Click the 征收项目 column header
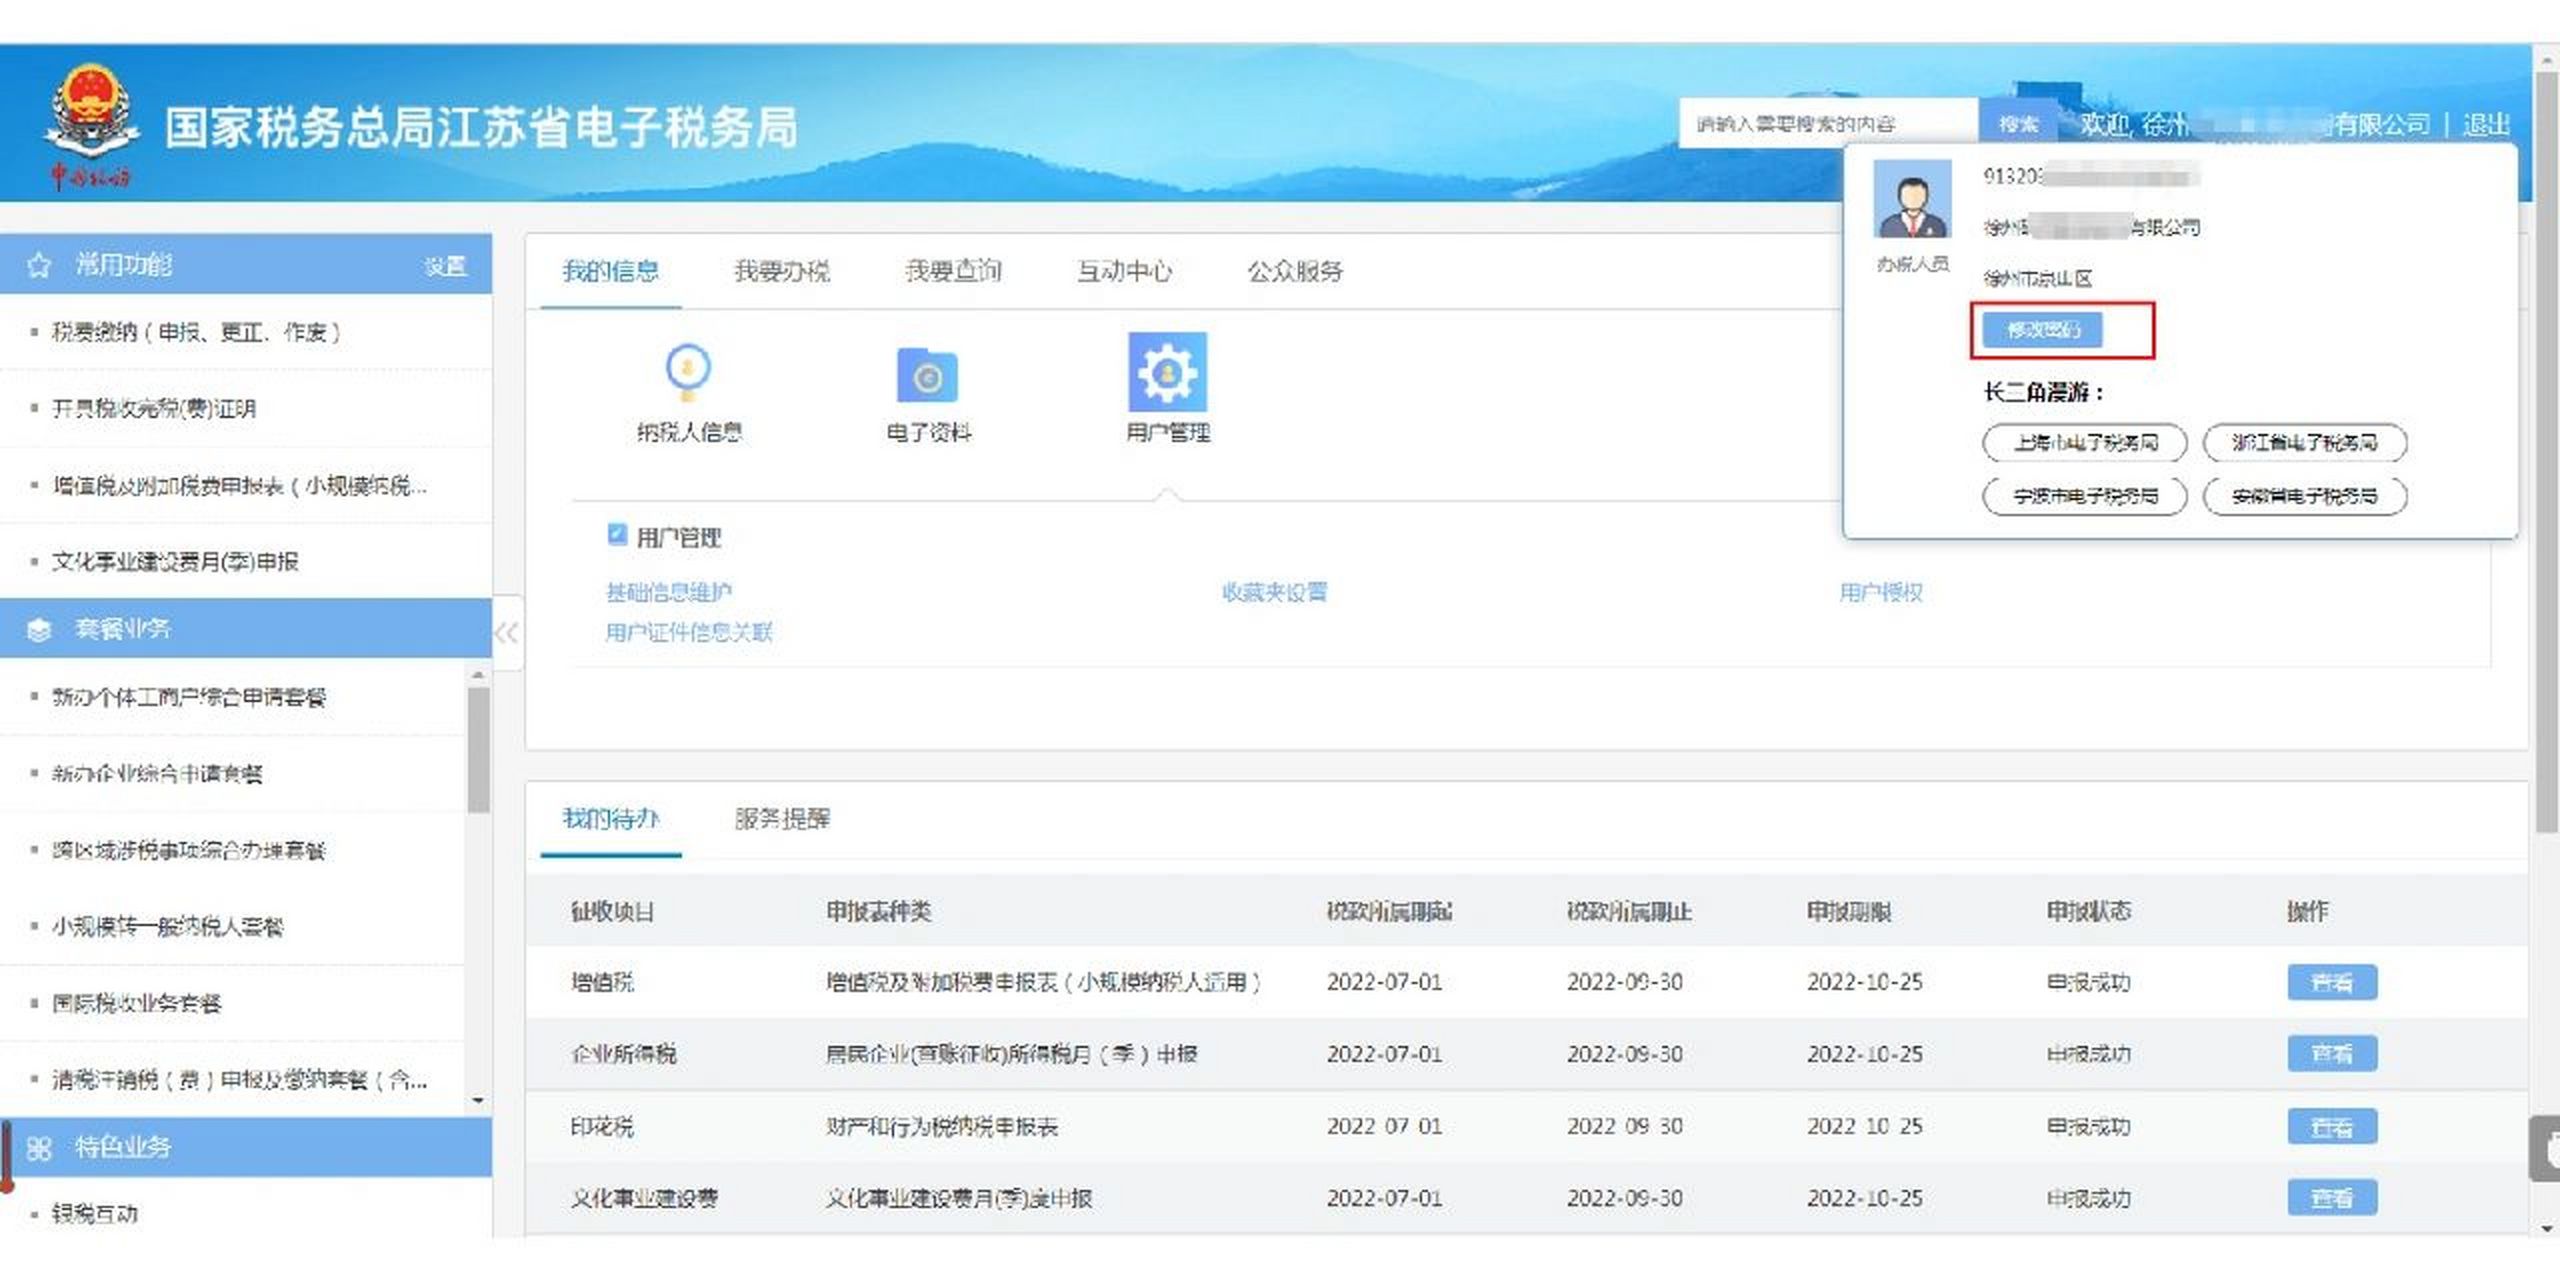The height and width of the screenshot is (1280, 2560). pyautogui.click(x=612, y=911)
